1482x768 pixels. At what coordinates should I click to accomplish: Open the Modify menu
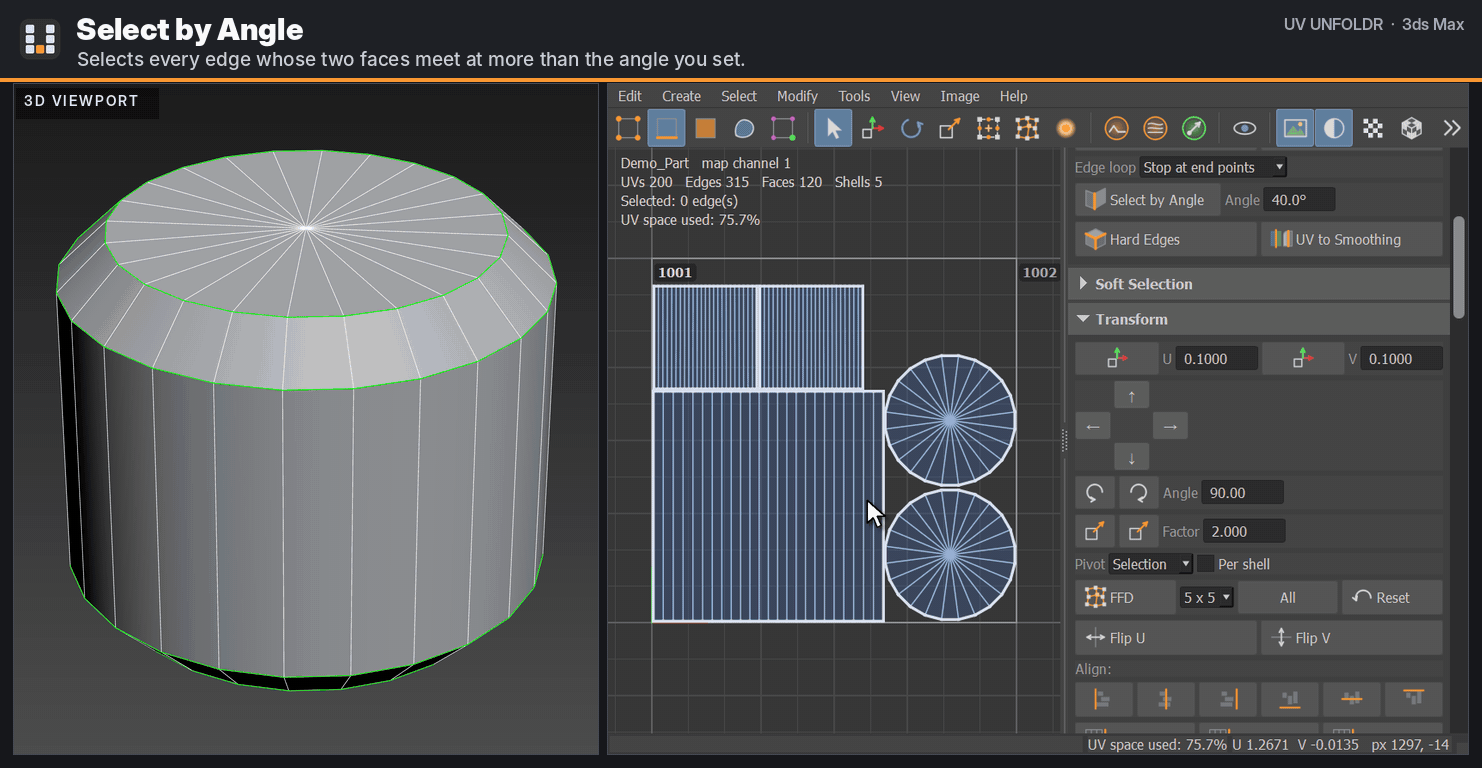797,96
